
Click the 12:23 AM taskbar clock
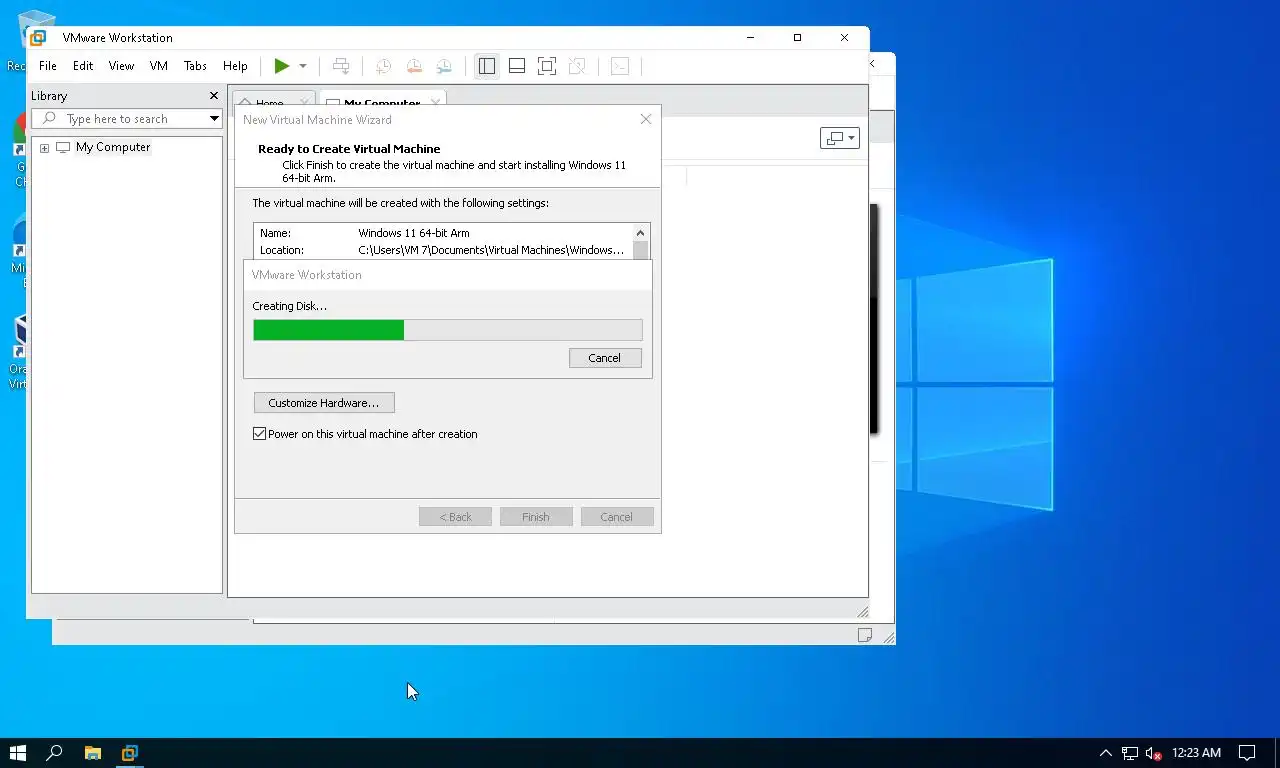1196,753
